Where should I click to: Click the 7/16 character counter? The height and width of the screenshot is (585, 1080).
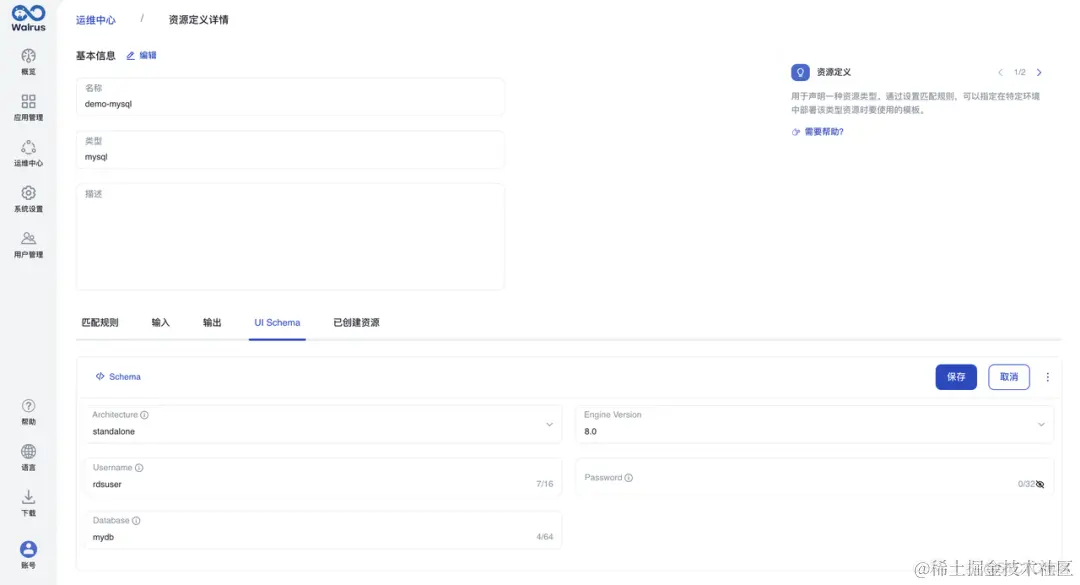point(544,484)
